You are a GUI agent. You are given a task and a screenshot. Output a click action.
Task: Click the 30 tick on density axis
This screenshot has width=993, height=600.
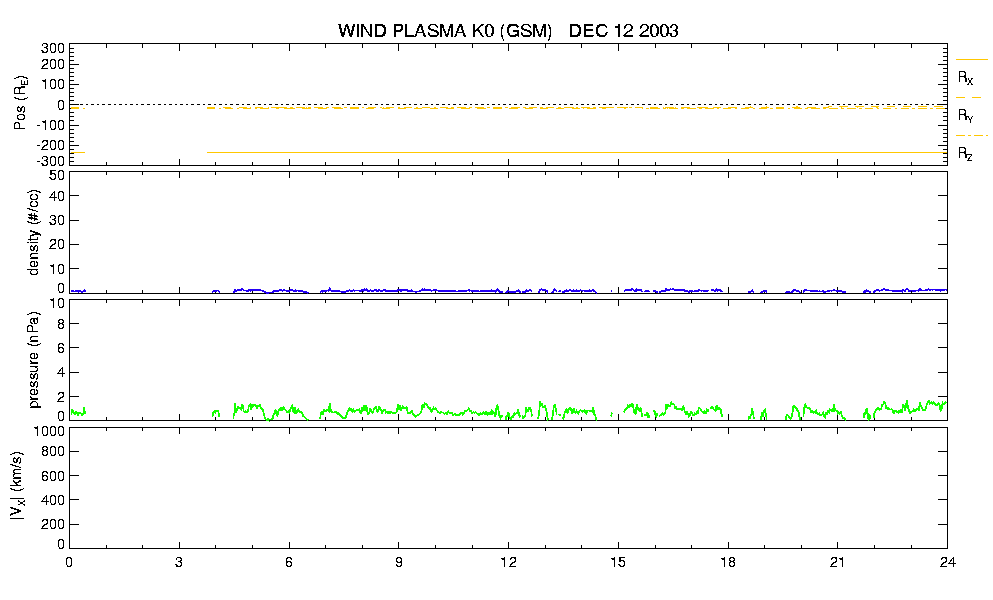click(57, 220)
